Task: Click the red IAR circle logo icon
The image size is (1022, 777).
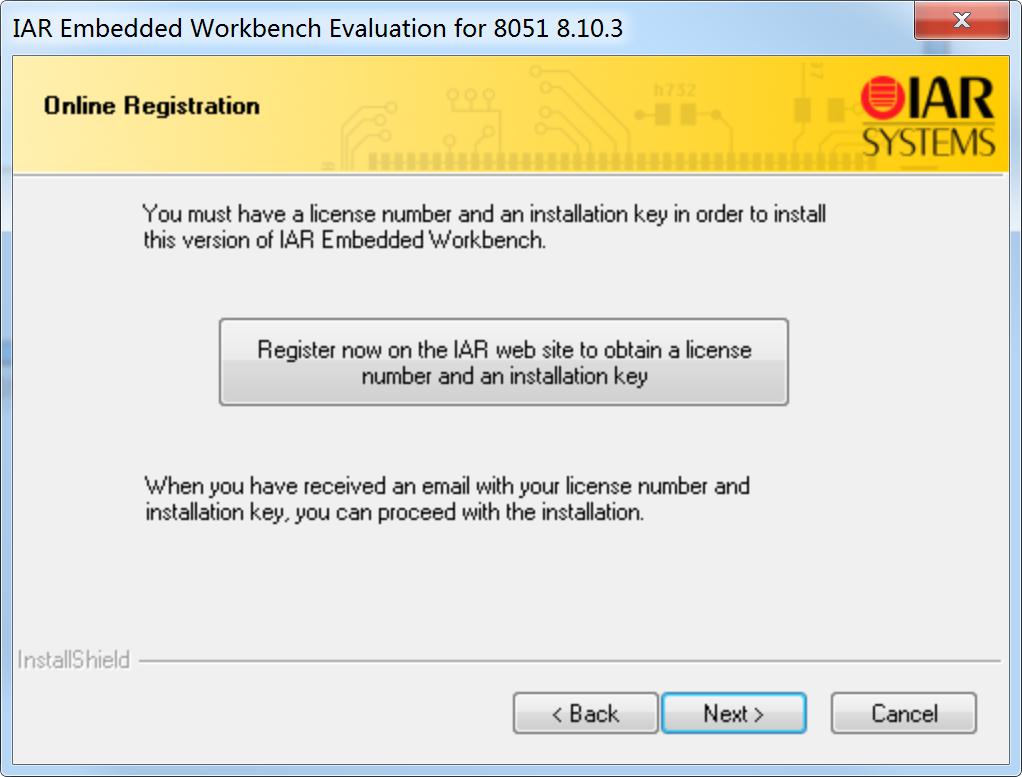Action: pos(882,101)
